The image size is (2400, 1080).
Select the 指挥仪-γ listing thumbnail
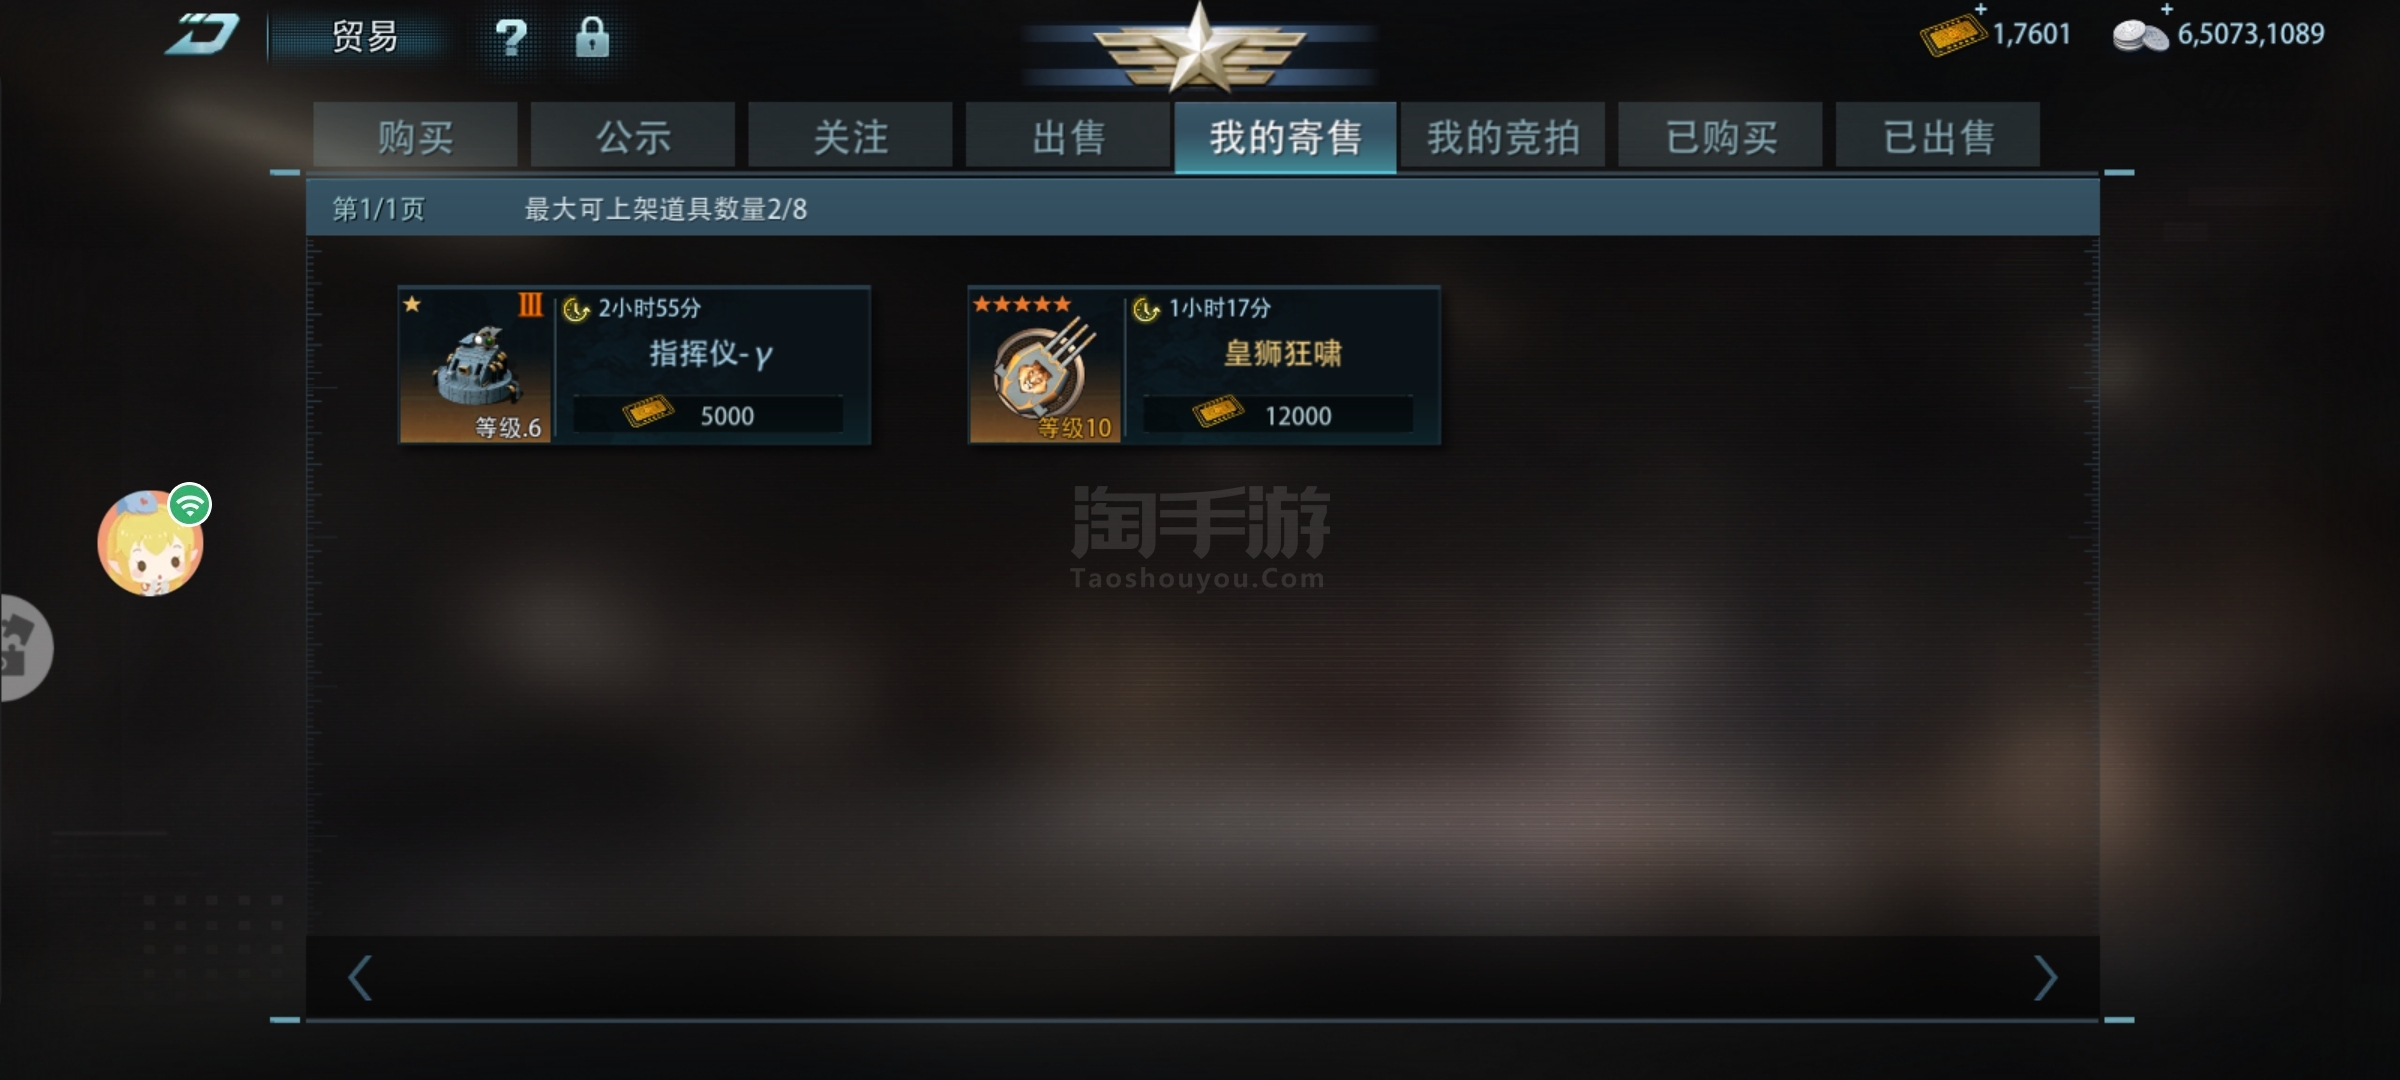[x=476, y=366]
